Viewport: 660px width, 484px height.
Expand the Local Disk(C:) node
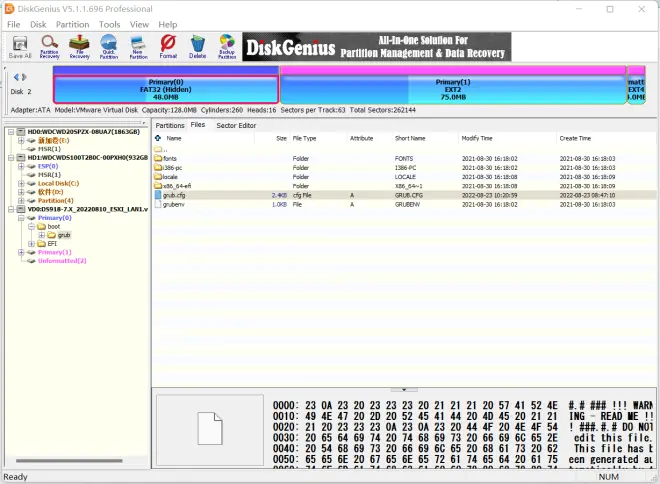(x=21, y=183)
